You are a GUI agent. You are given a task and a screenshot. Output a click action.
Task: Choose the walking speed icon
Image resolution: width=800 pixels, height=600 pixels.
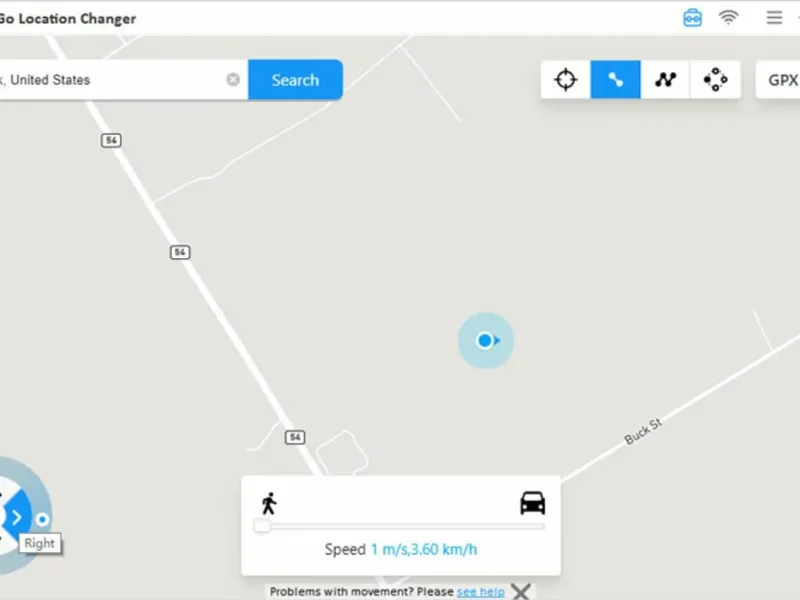[269, 503]
